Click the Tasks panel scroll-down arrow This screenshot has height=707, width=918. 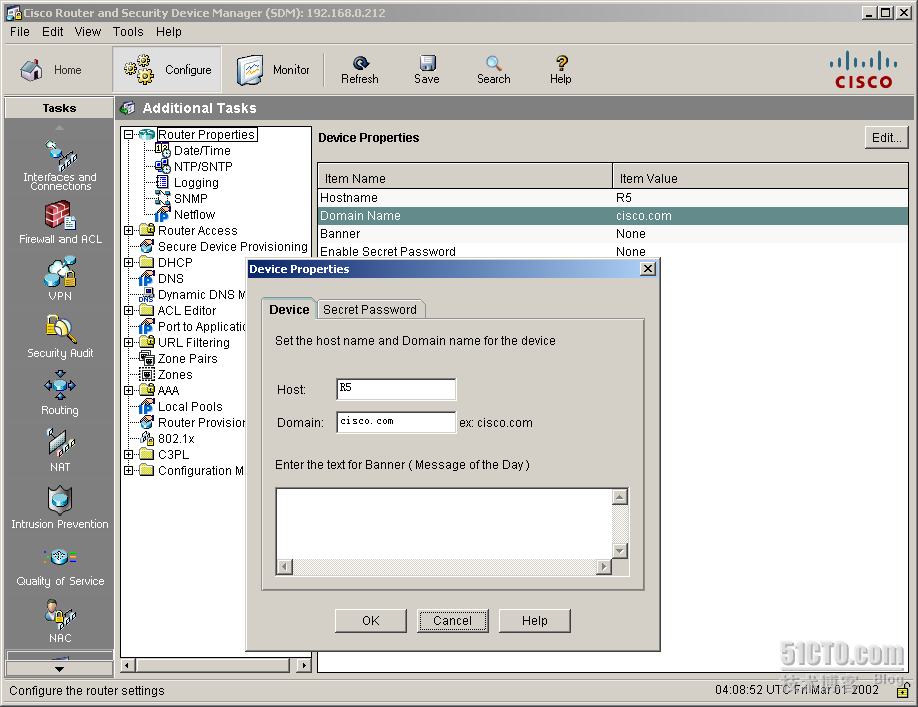59,668
